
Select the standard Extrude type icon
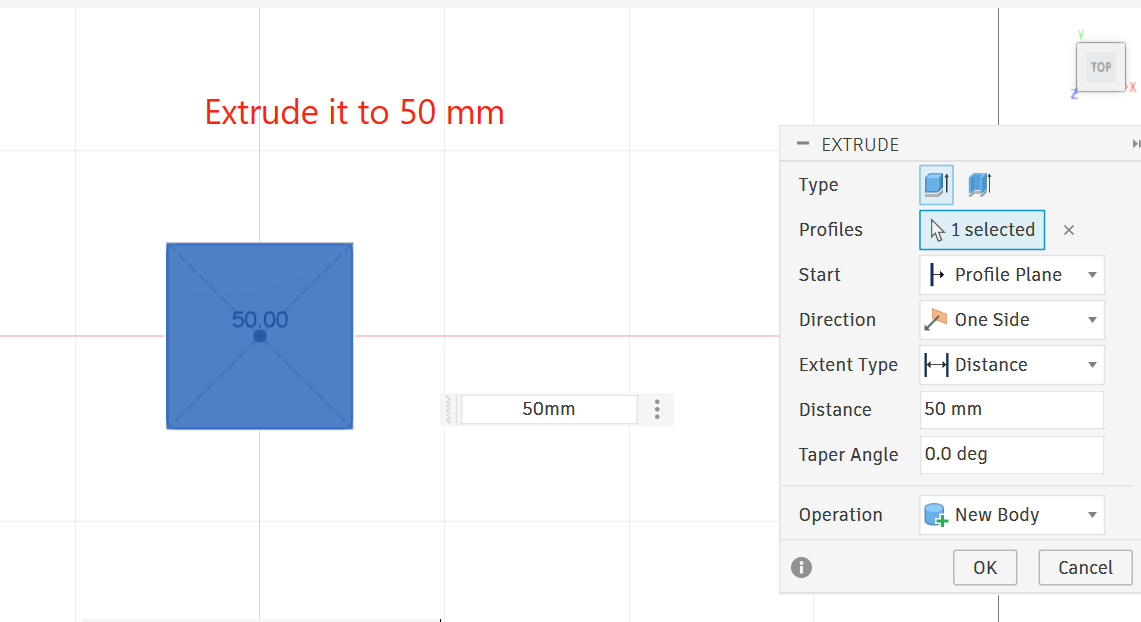click(936, 185)
